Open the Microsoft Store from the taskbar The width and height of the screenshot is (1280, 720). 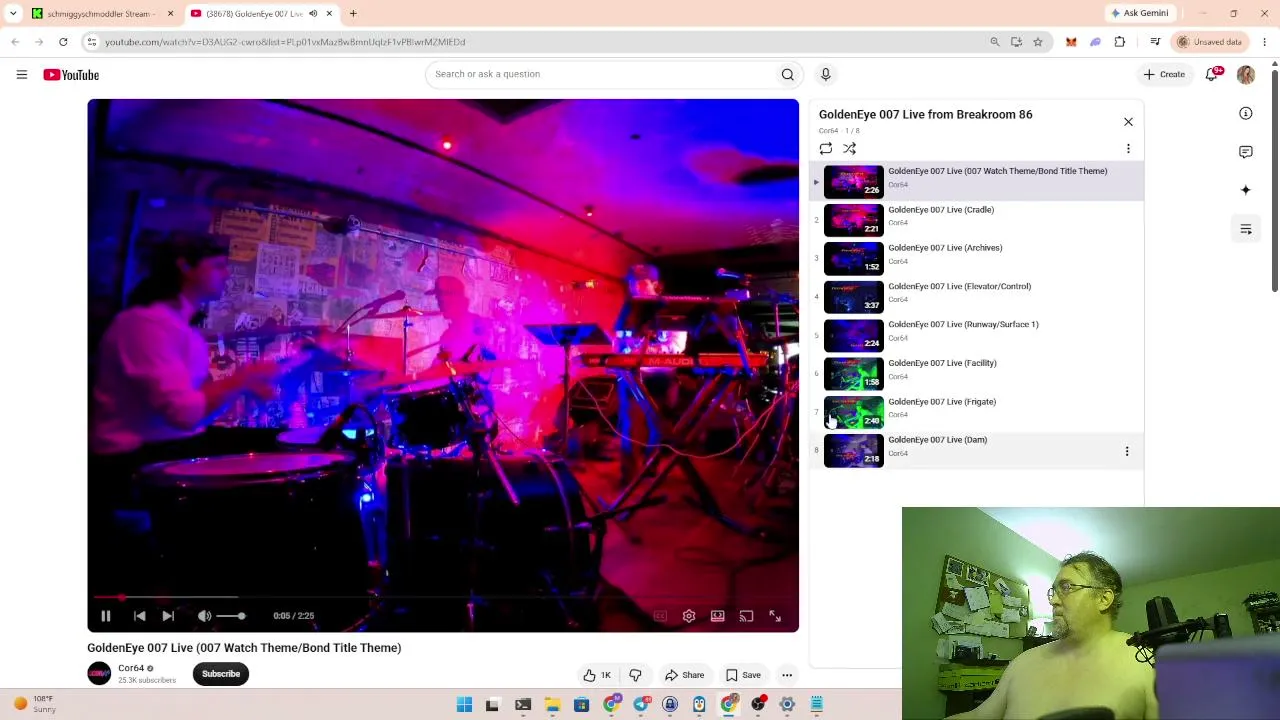(x=581, y=705)
